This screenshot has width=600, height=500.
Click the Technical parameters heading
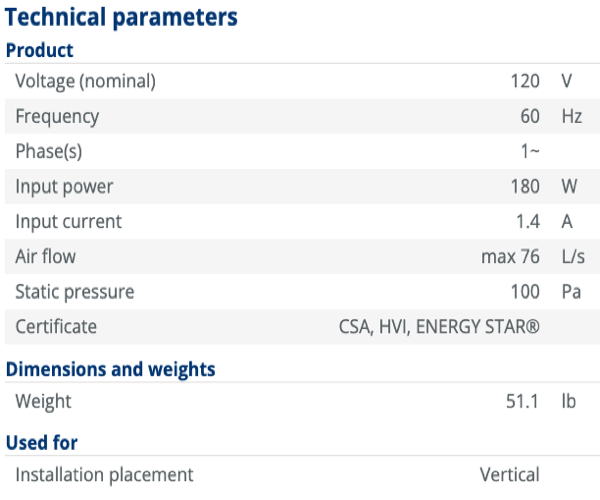click(x=121, y=18)
